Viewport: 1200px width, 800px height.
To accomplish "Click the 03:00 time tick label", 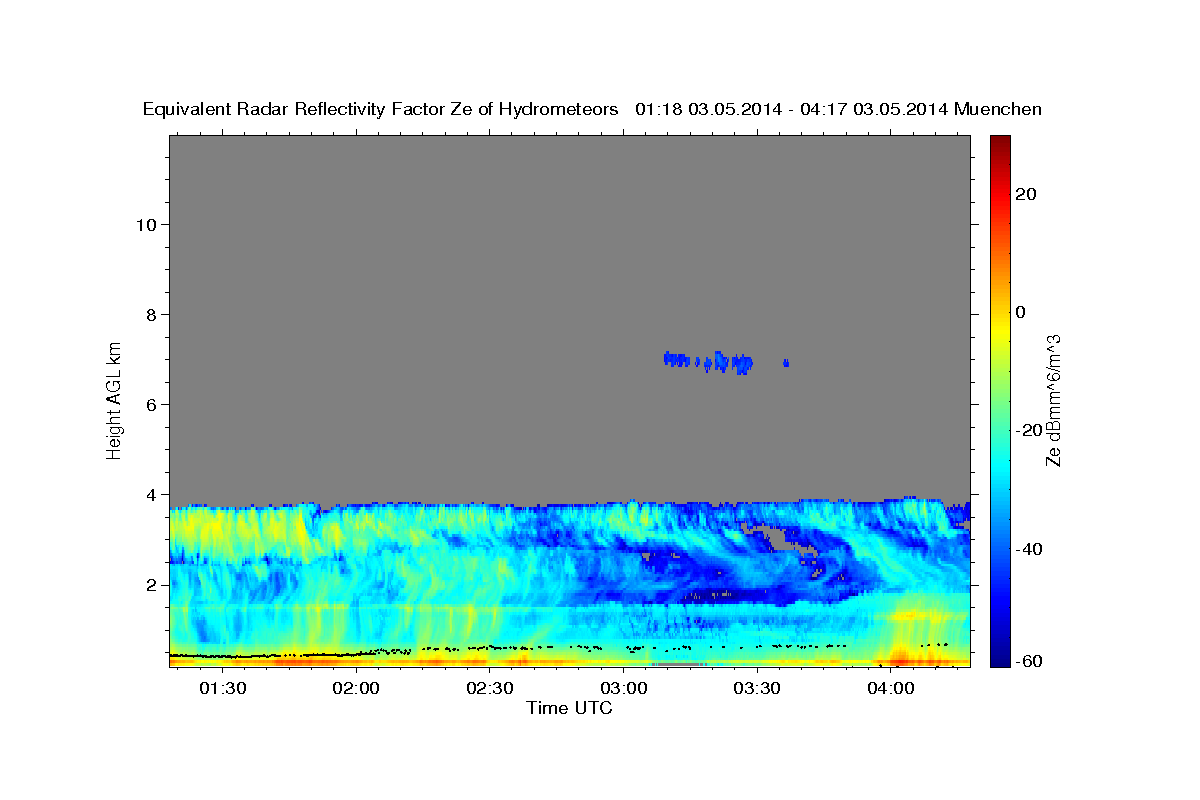I will click(x=623, y=688).
